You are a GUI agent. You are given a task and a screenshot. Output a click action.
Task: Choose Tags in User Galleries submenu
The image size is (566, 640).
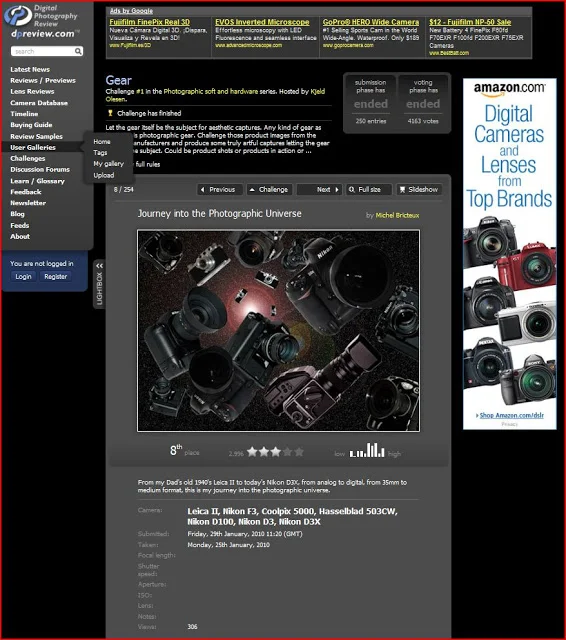tap(100, 153)
